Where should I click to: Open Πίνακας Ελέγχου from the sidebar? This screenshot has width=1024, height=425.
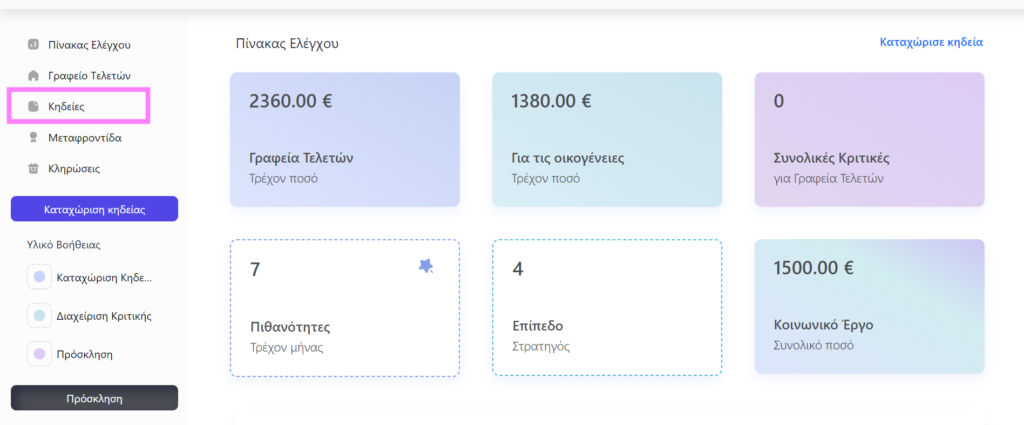89,45
